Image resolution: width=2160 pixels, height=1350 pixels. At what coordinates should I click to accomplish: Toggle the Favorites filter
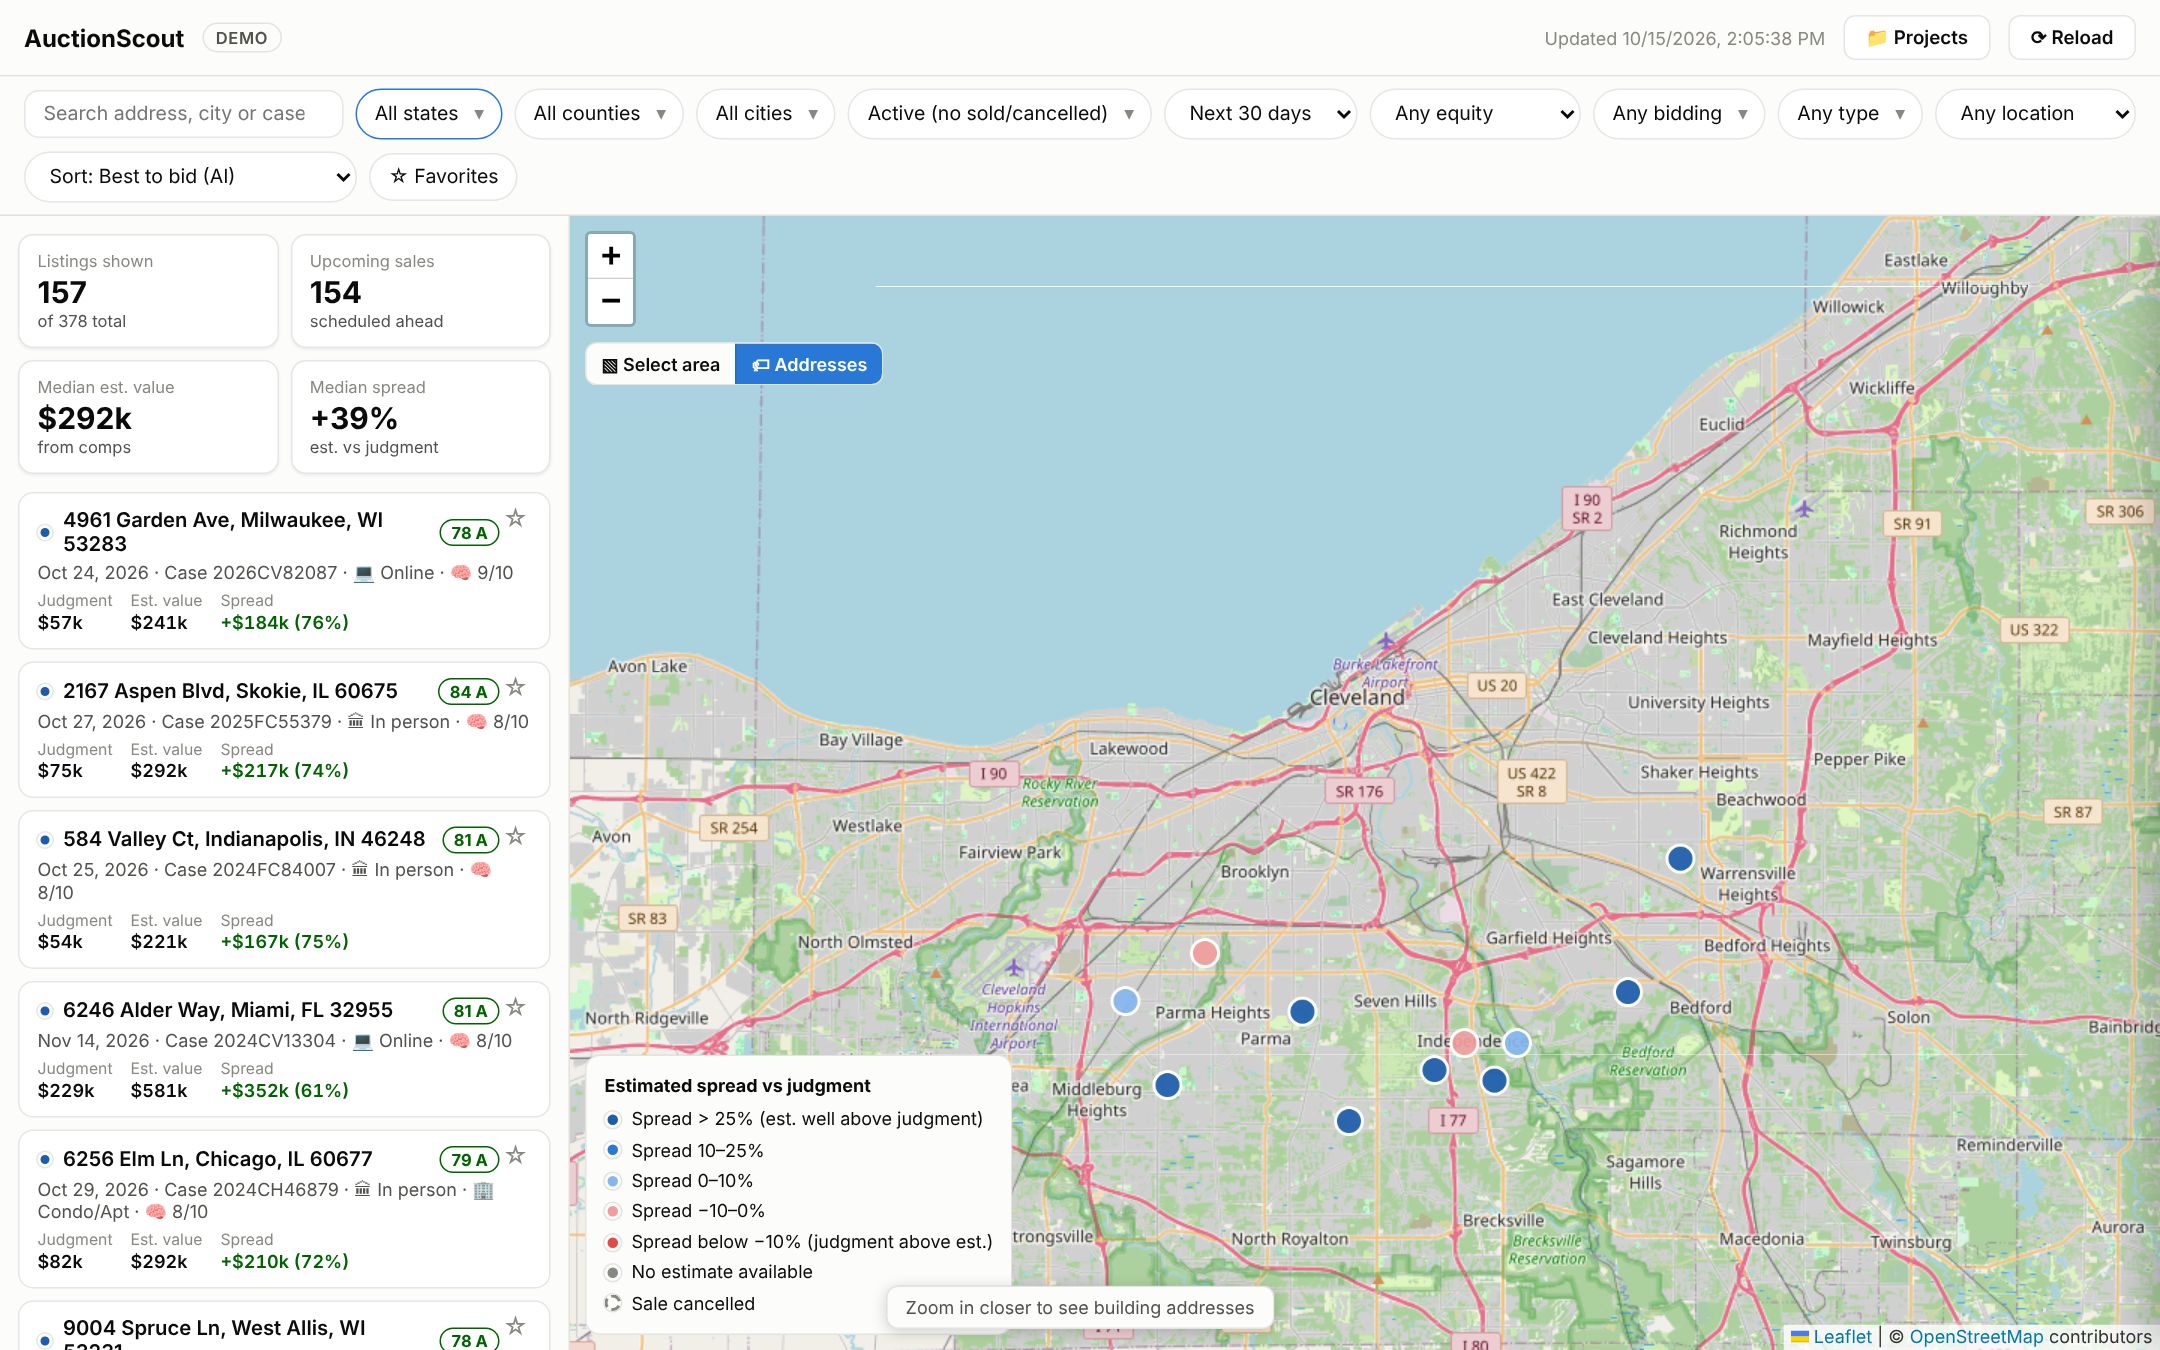click(x=443, y=176)
